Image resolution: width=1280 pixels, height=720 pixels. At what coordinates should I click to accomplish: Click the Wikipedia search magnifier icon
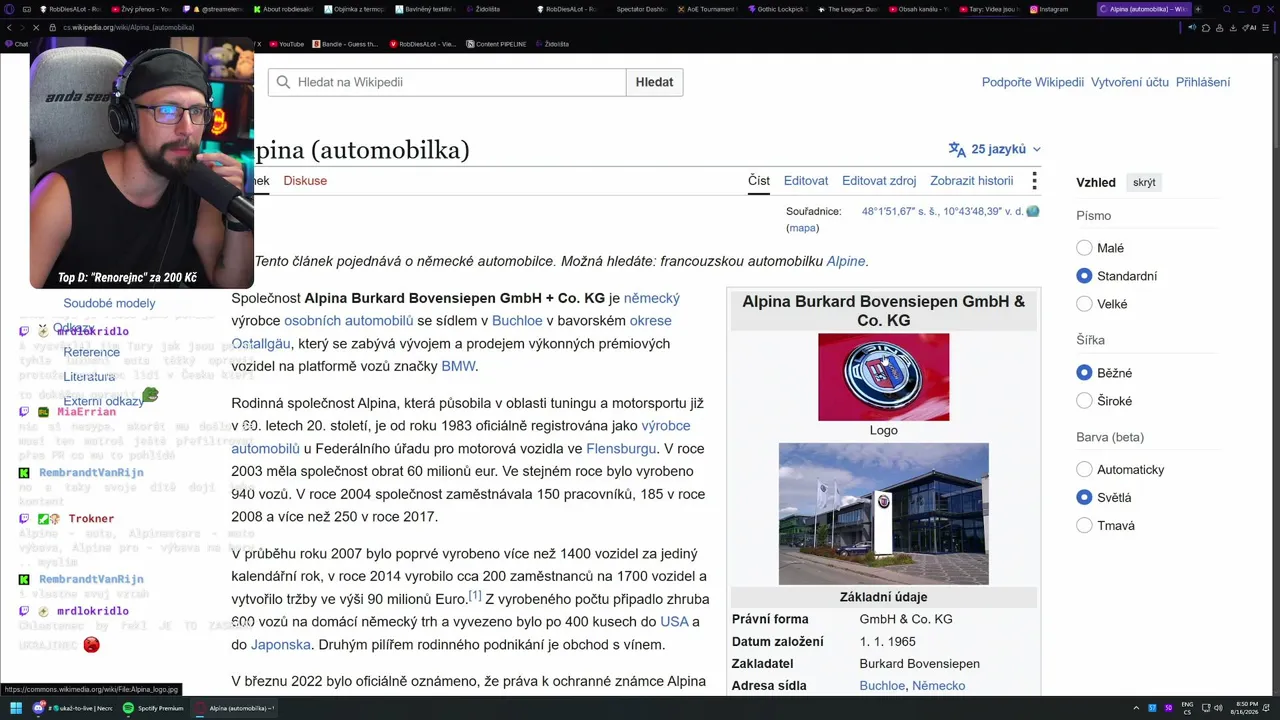pos(284,82)
